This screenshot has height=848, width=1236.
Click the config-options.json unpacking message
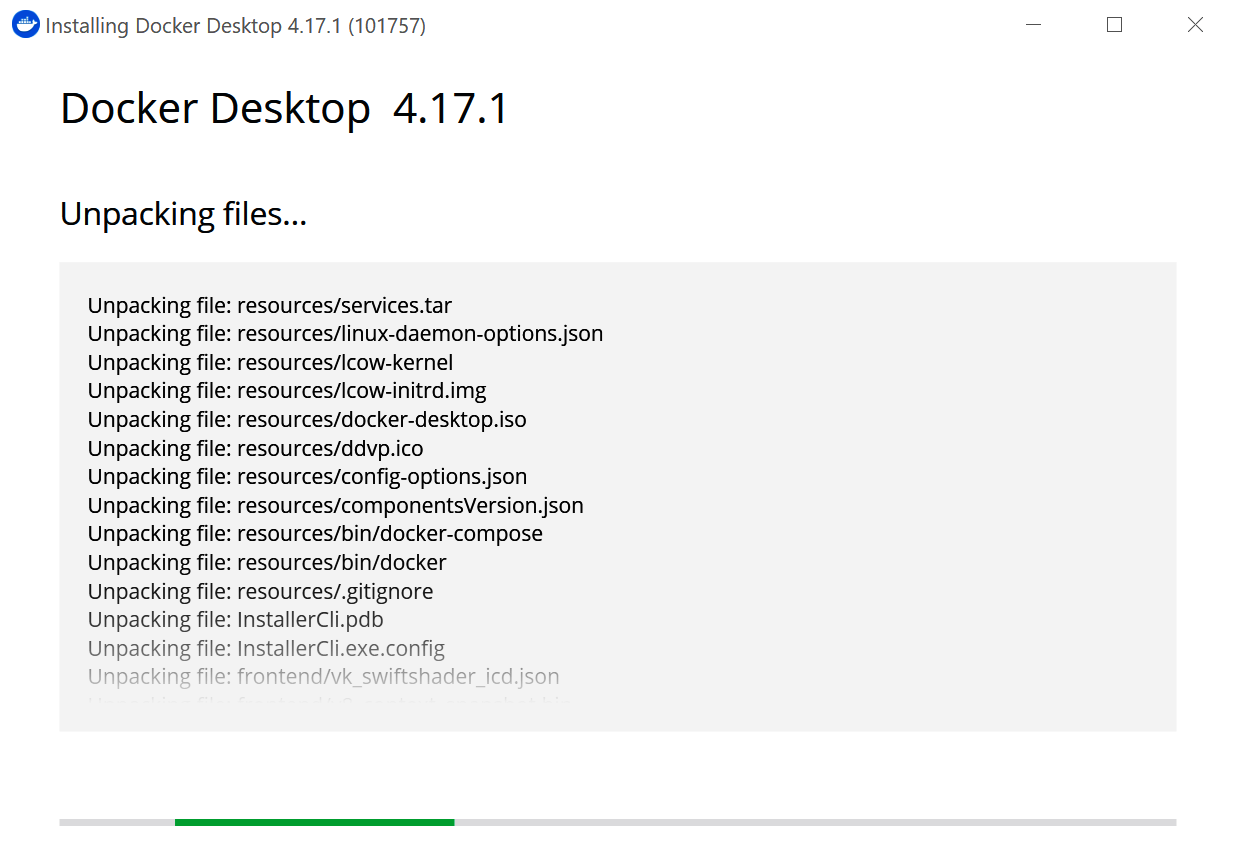coord(307,476)
